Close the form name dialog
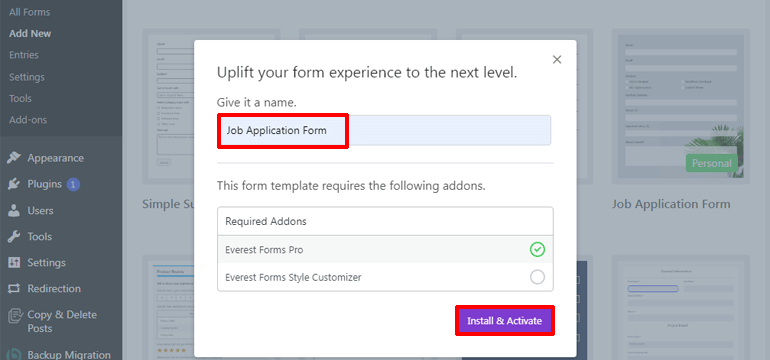 coord(557,59)
